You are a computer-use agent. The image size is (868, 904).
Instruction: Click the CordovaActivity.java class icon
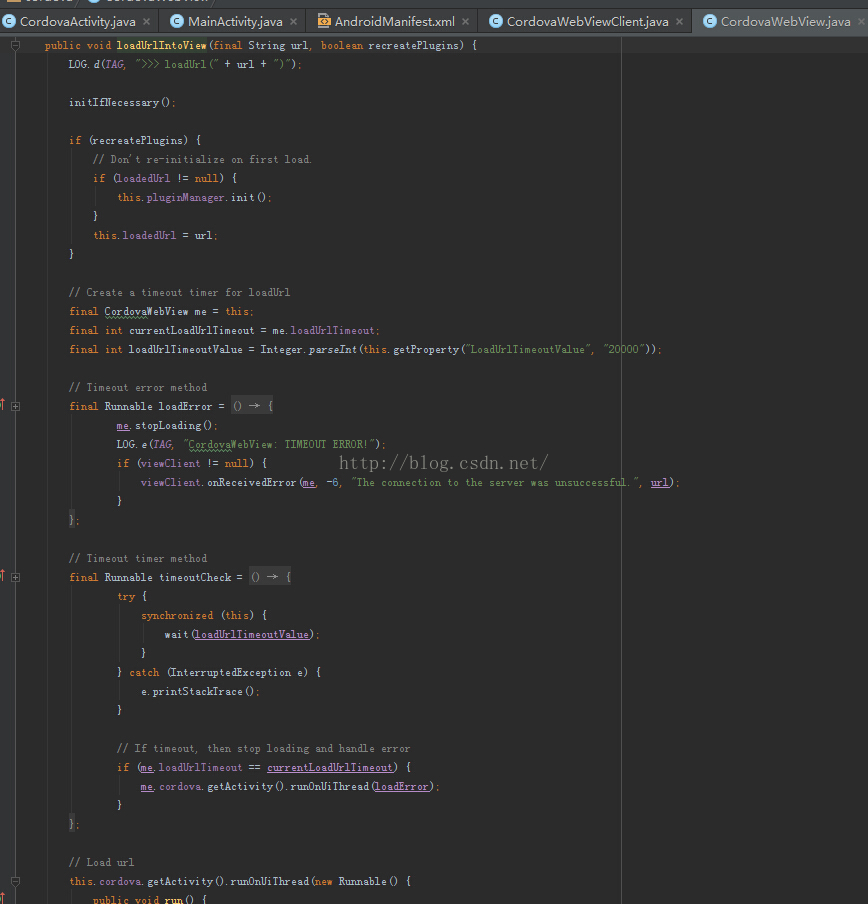pos(8,21)
